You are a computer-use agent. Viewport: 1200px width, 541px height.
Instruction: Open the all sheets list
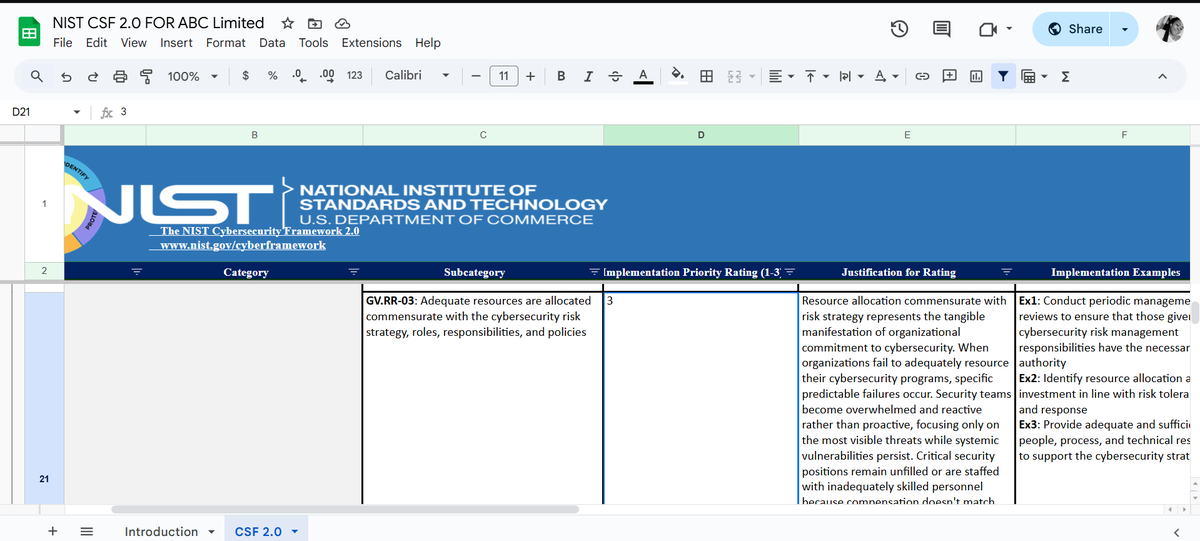click(87, 531)
